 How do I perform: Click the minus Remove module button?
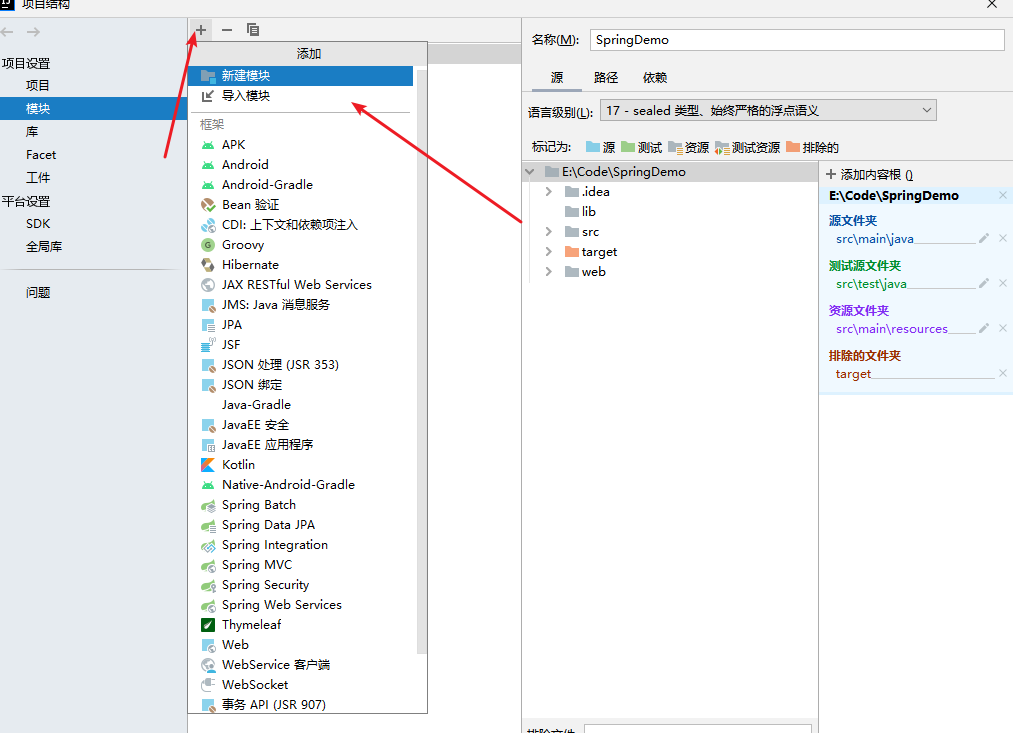coord(227,30)
